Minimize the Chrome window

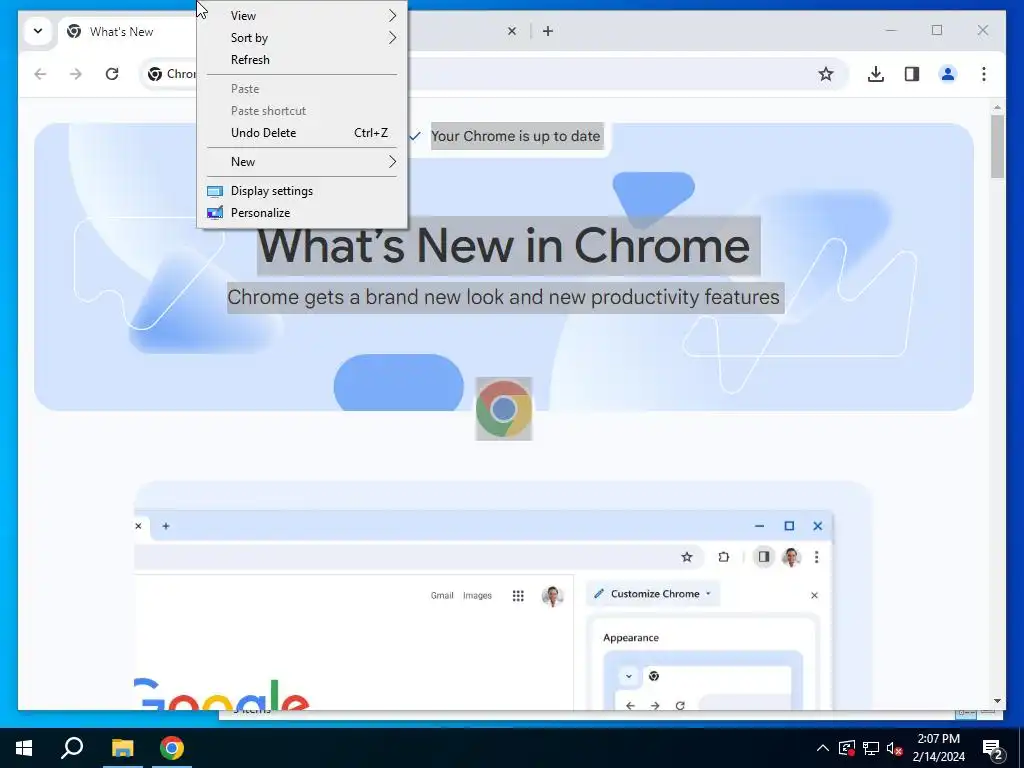point(891,30)
